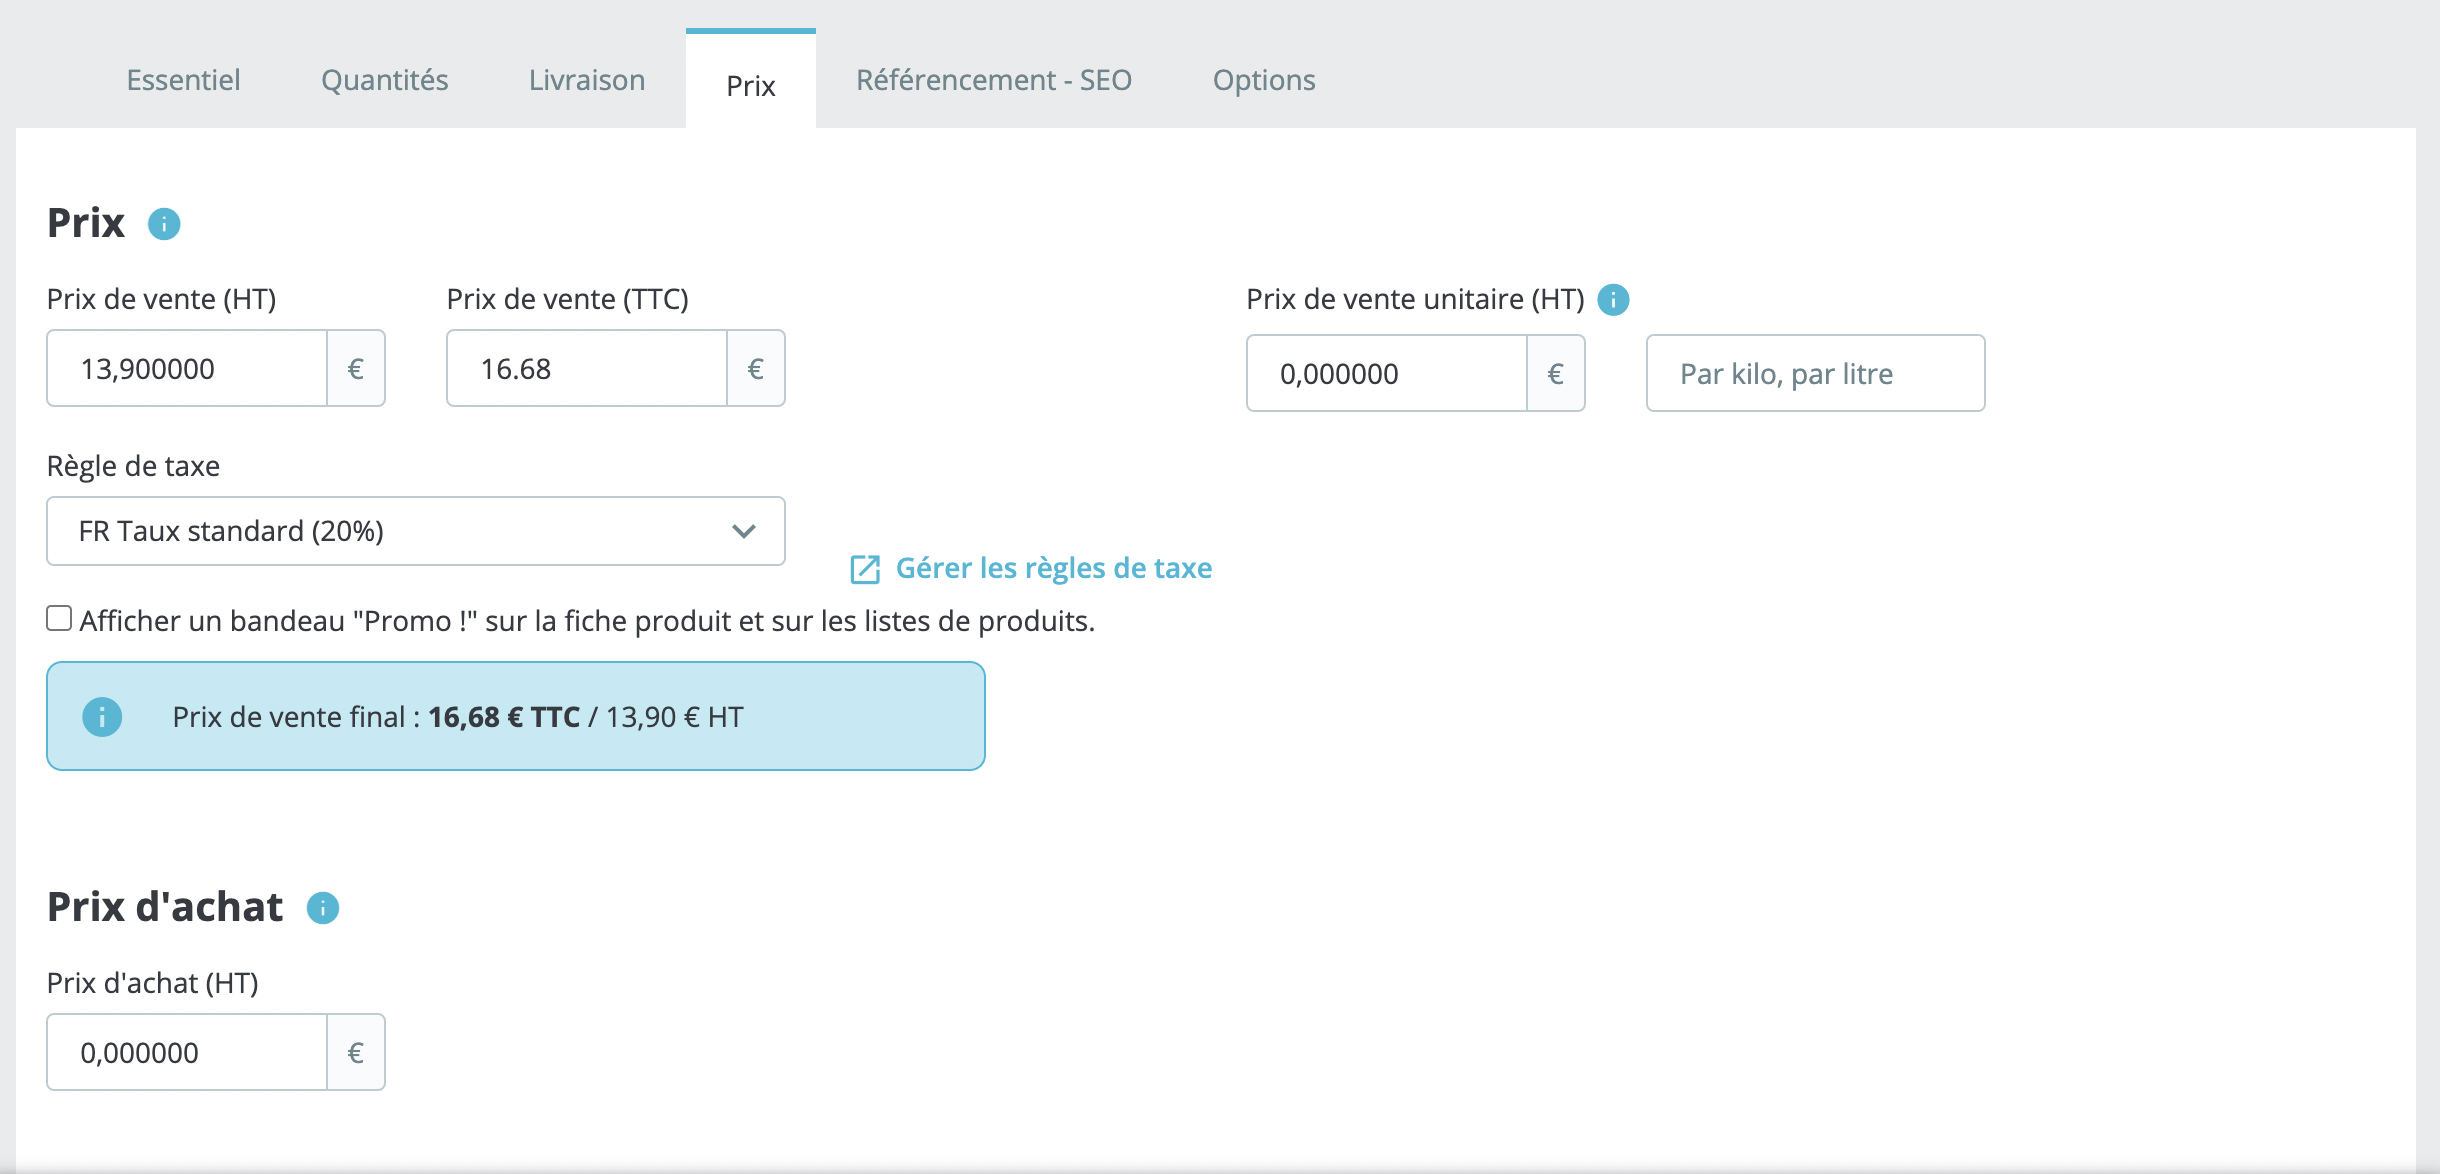This screenshot has height=1174, width=2440.
Task: Open the Quantités tab
Action: pyautogui.click(x=385, y=80)
